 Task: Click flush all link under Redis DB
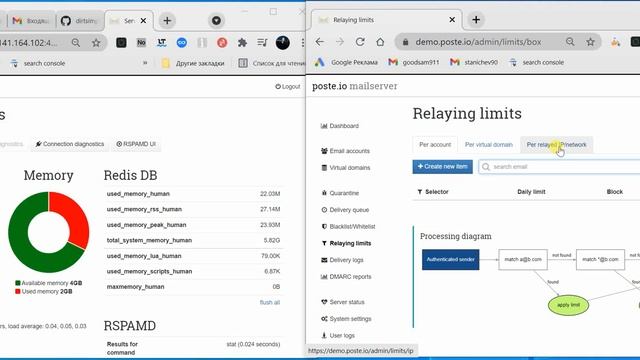pos(270,302)
